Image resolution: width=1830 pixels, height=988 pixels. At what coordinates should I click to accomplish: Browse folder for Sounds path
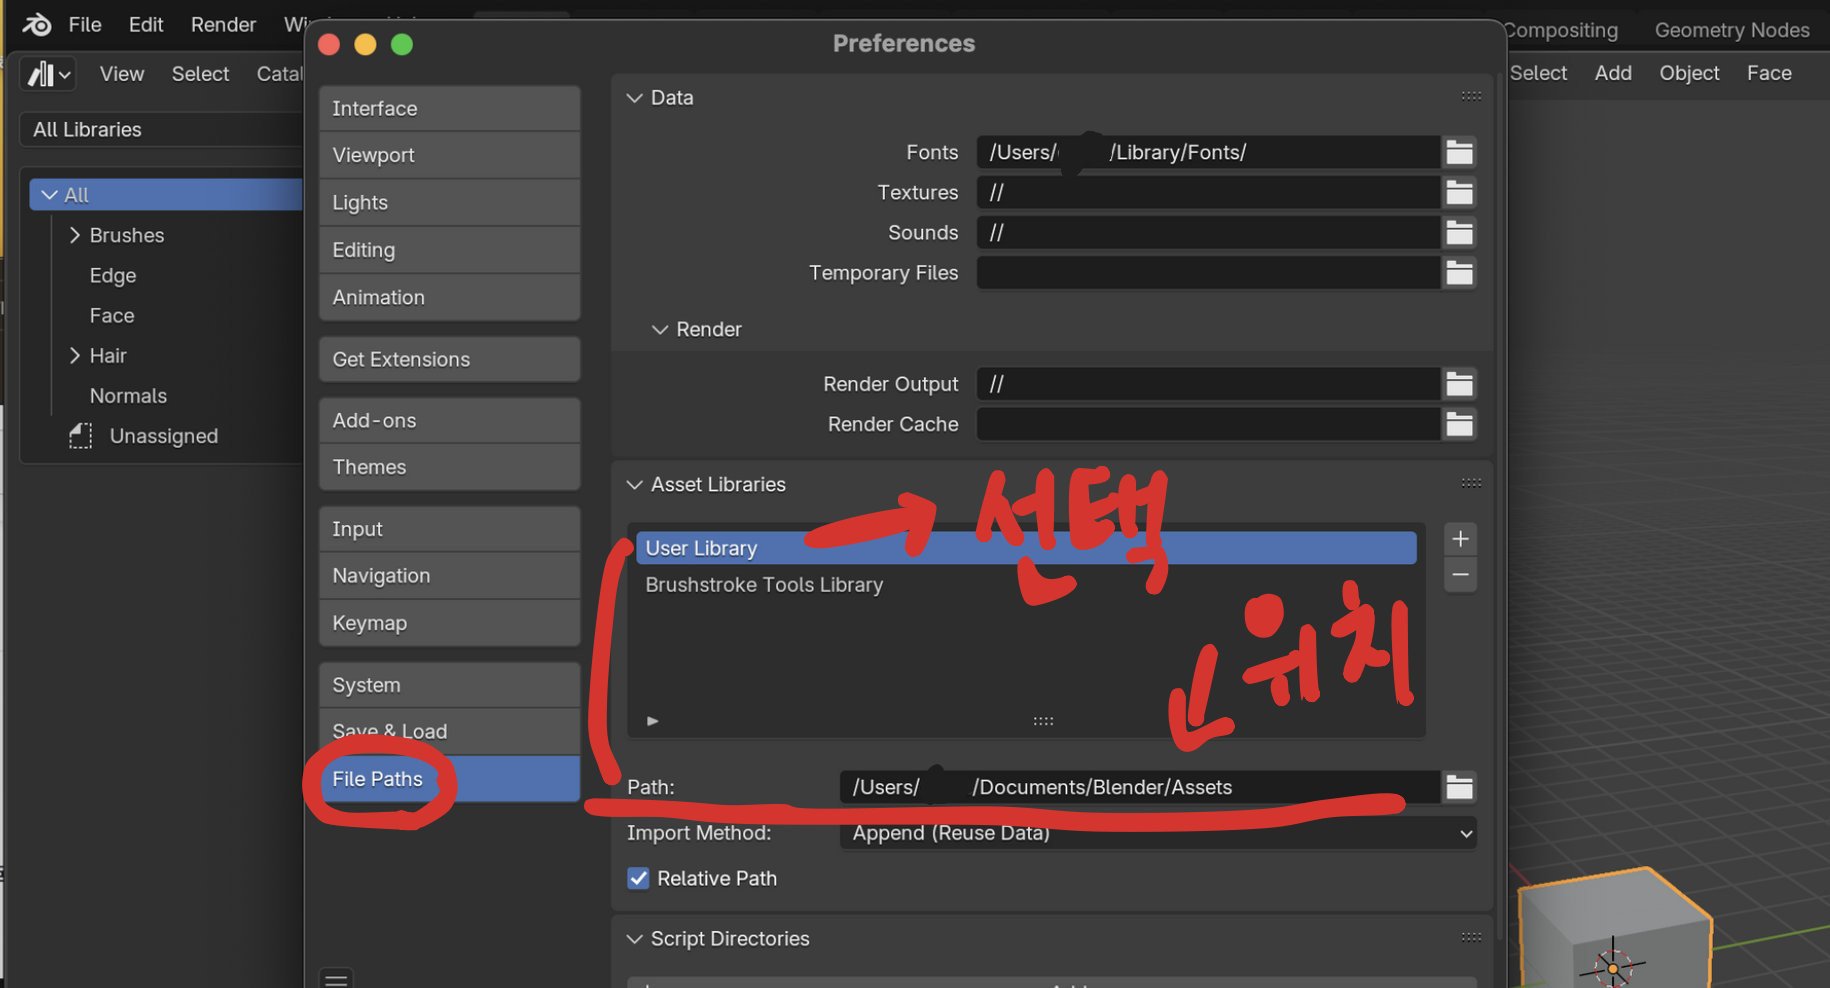point(1459,232)
